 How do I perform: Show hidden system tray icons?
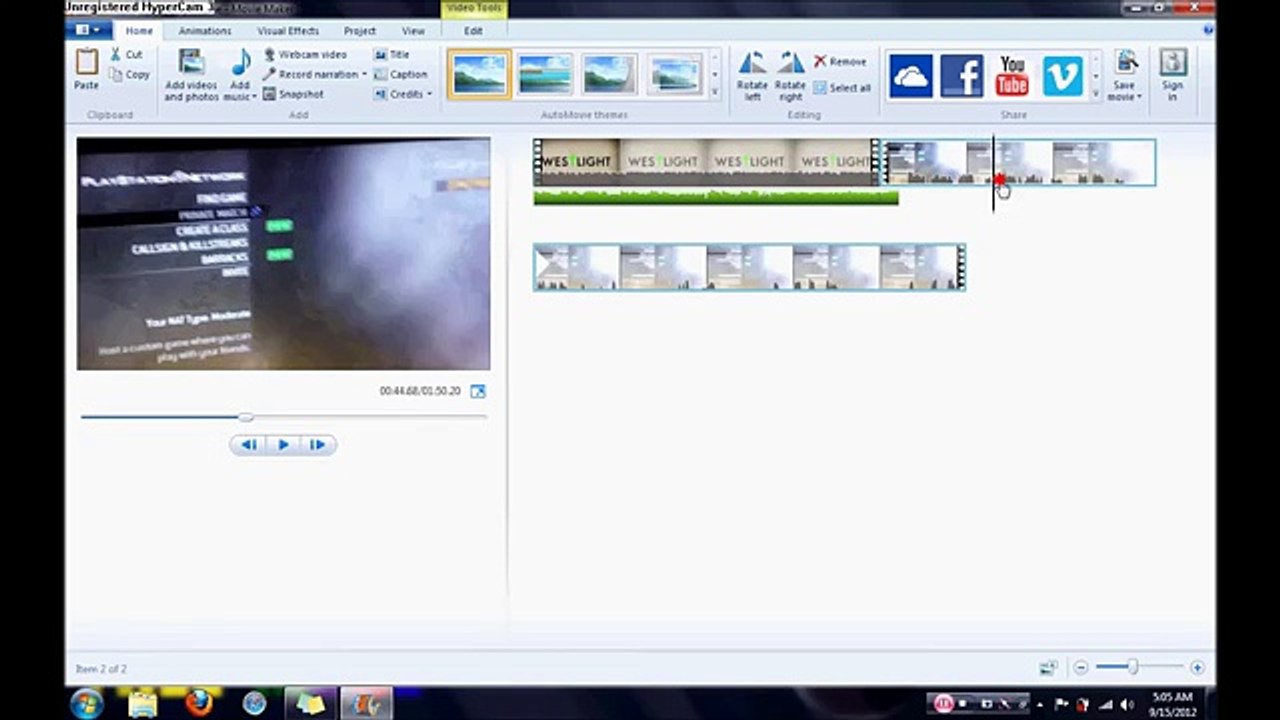click(x=1040, y=704)
